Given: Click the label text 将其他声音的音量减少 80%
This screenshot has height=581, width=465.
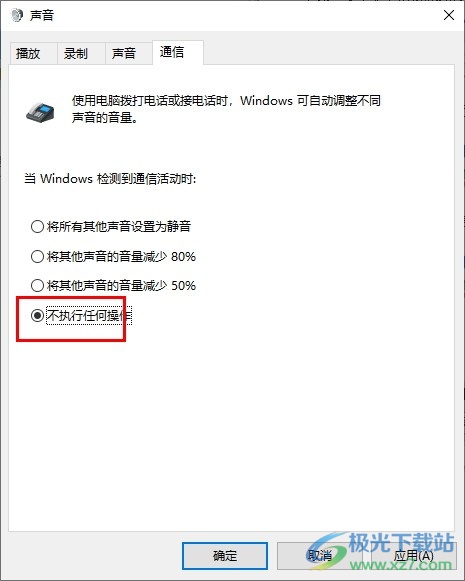Looking at the screenshot, I should (x=121, y=256).
